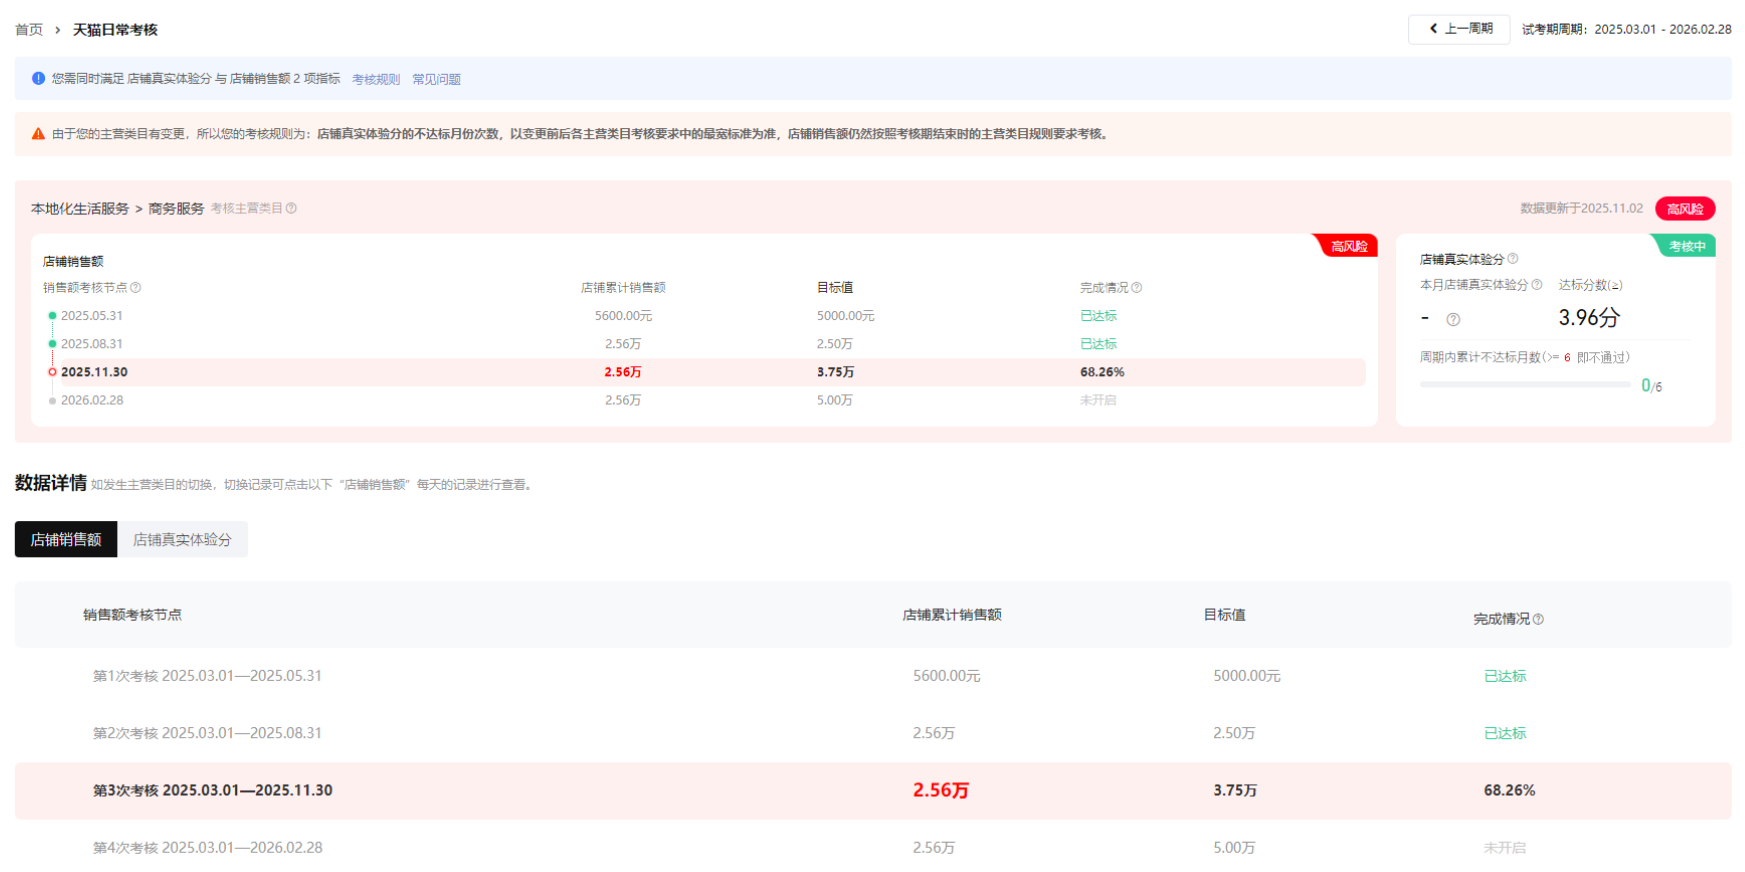Click the 2025.11.30 timeline node
1745x872 pixels.
[x=53, y=372]
